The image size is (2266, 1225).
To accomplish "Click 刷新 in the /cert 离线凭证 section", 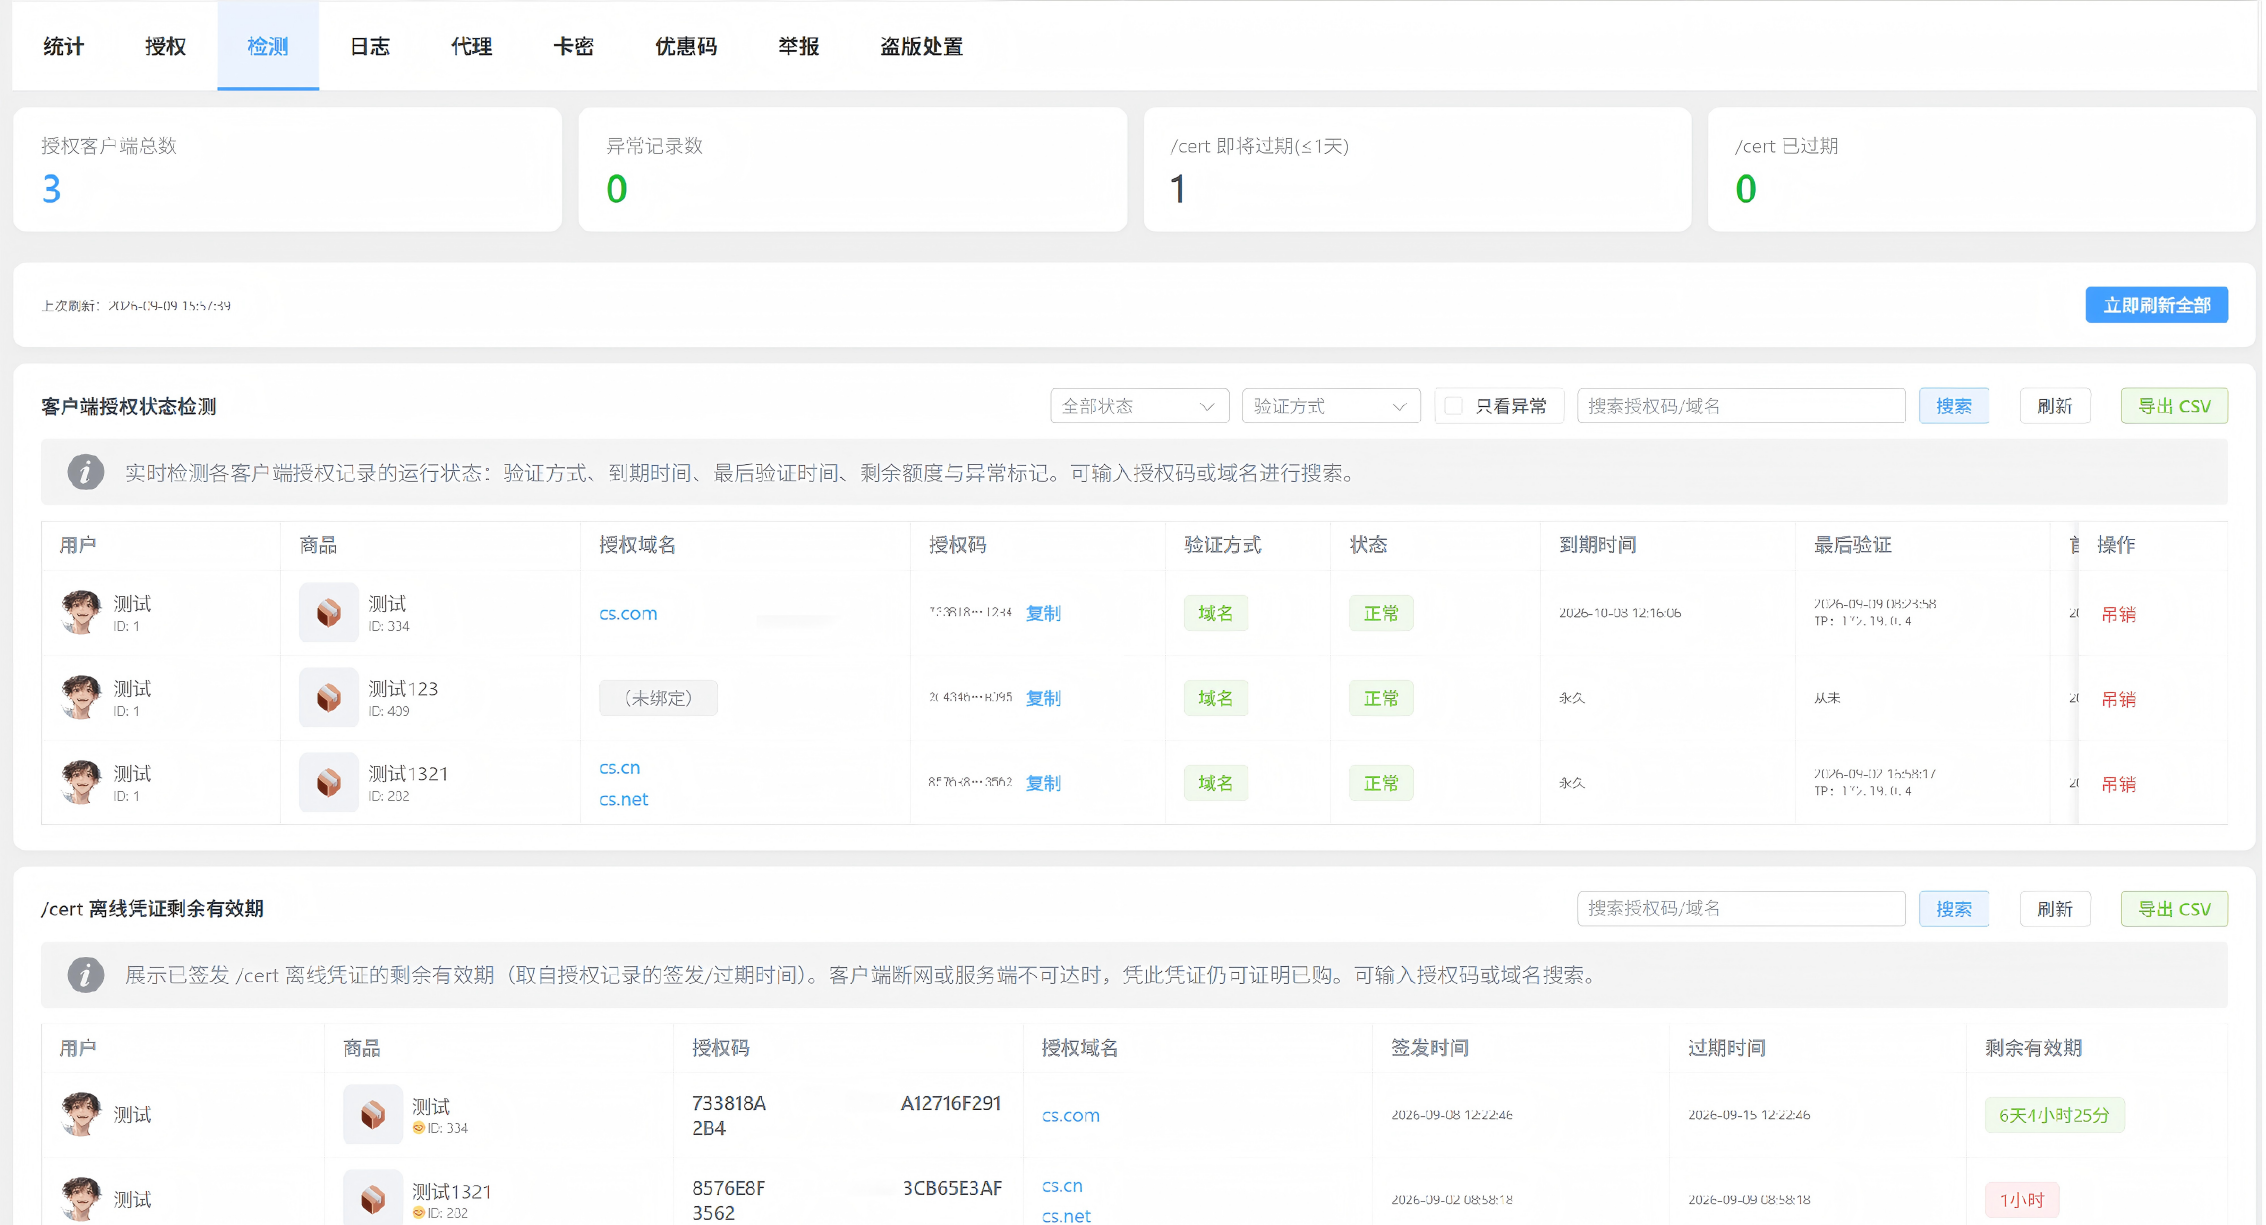I will (x=2055, y=908).
